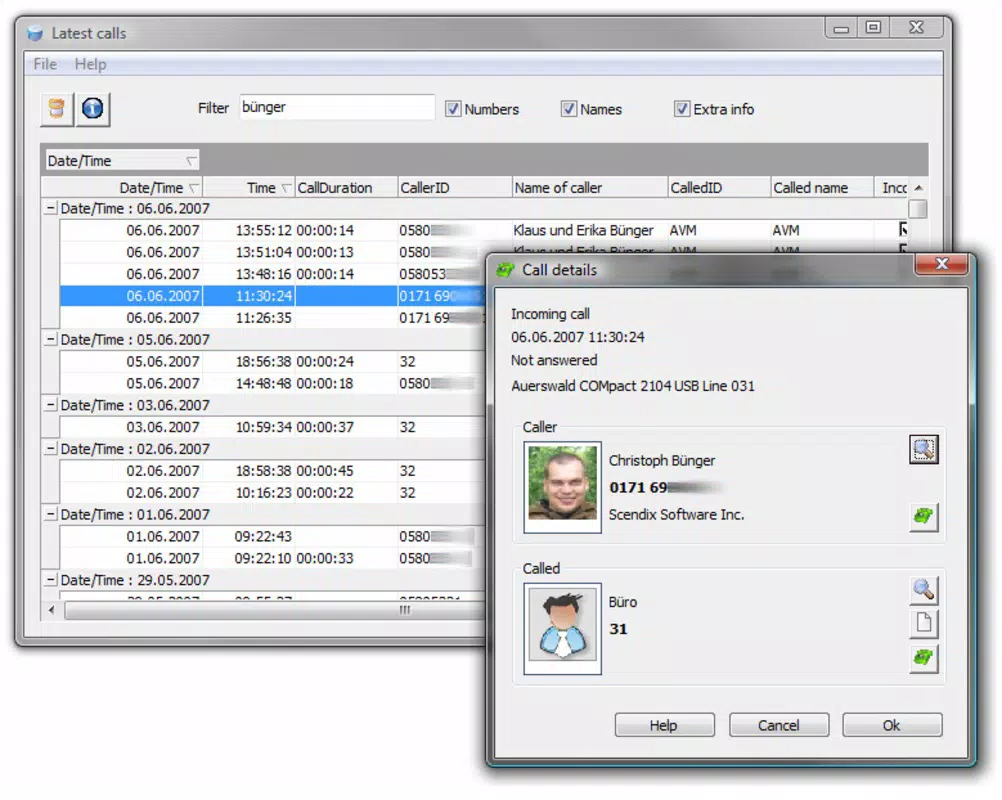Screen dimensions: 1002x800
Task: Sort by the Date/Time column header
Action: 122,188
